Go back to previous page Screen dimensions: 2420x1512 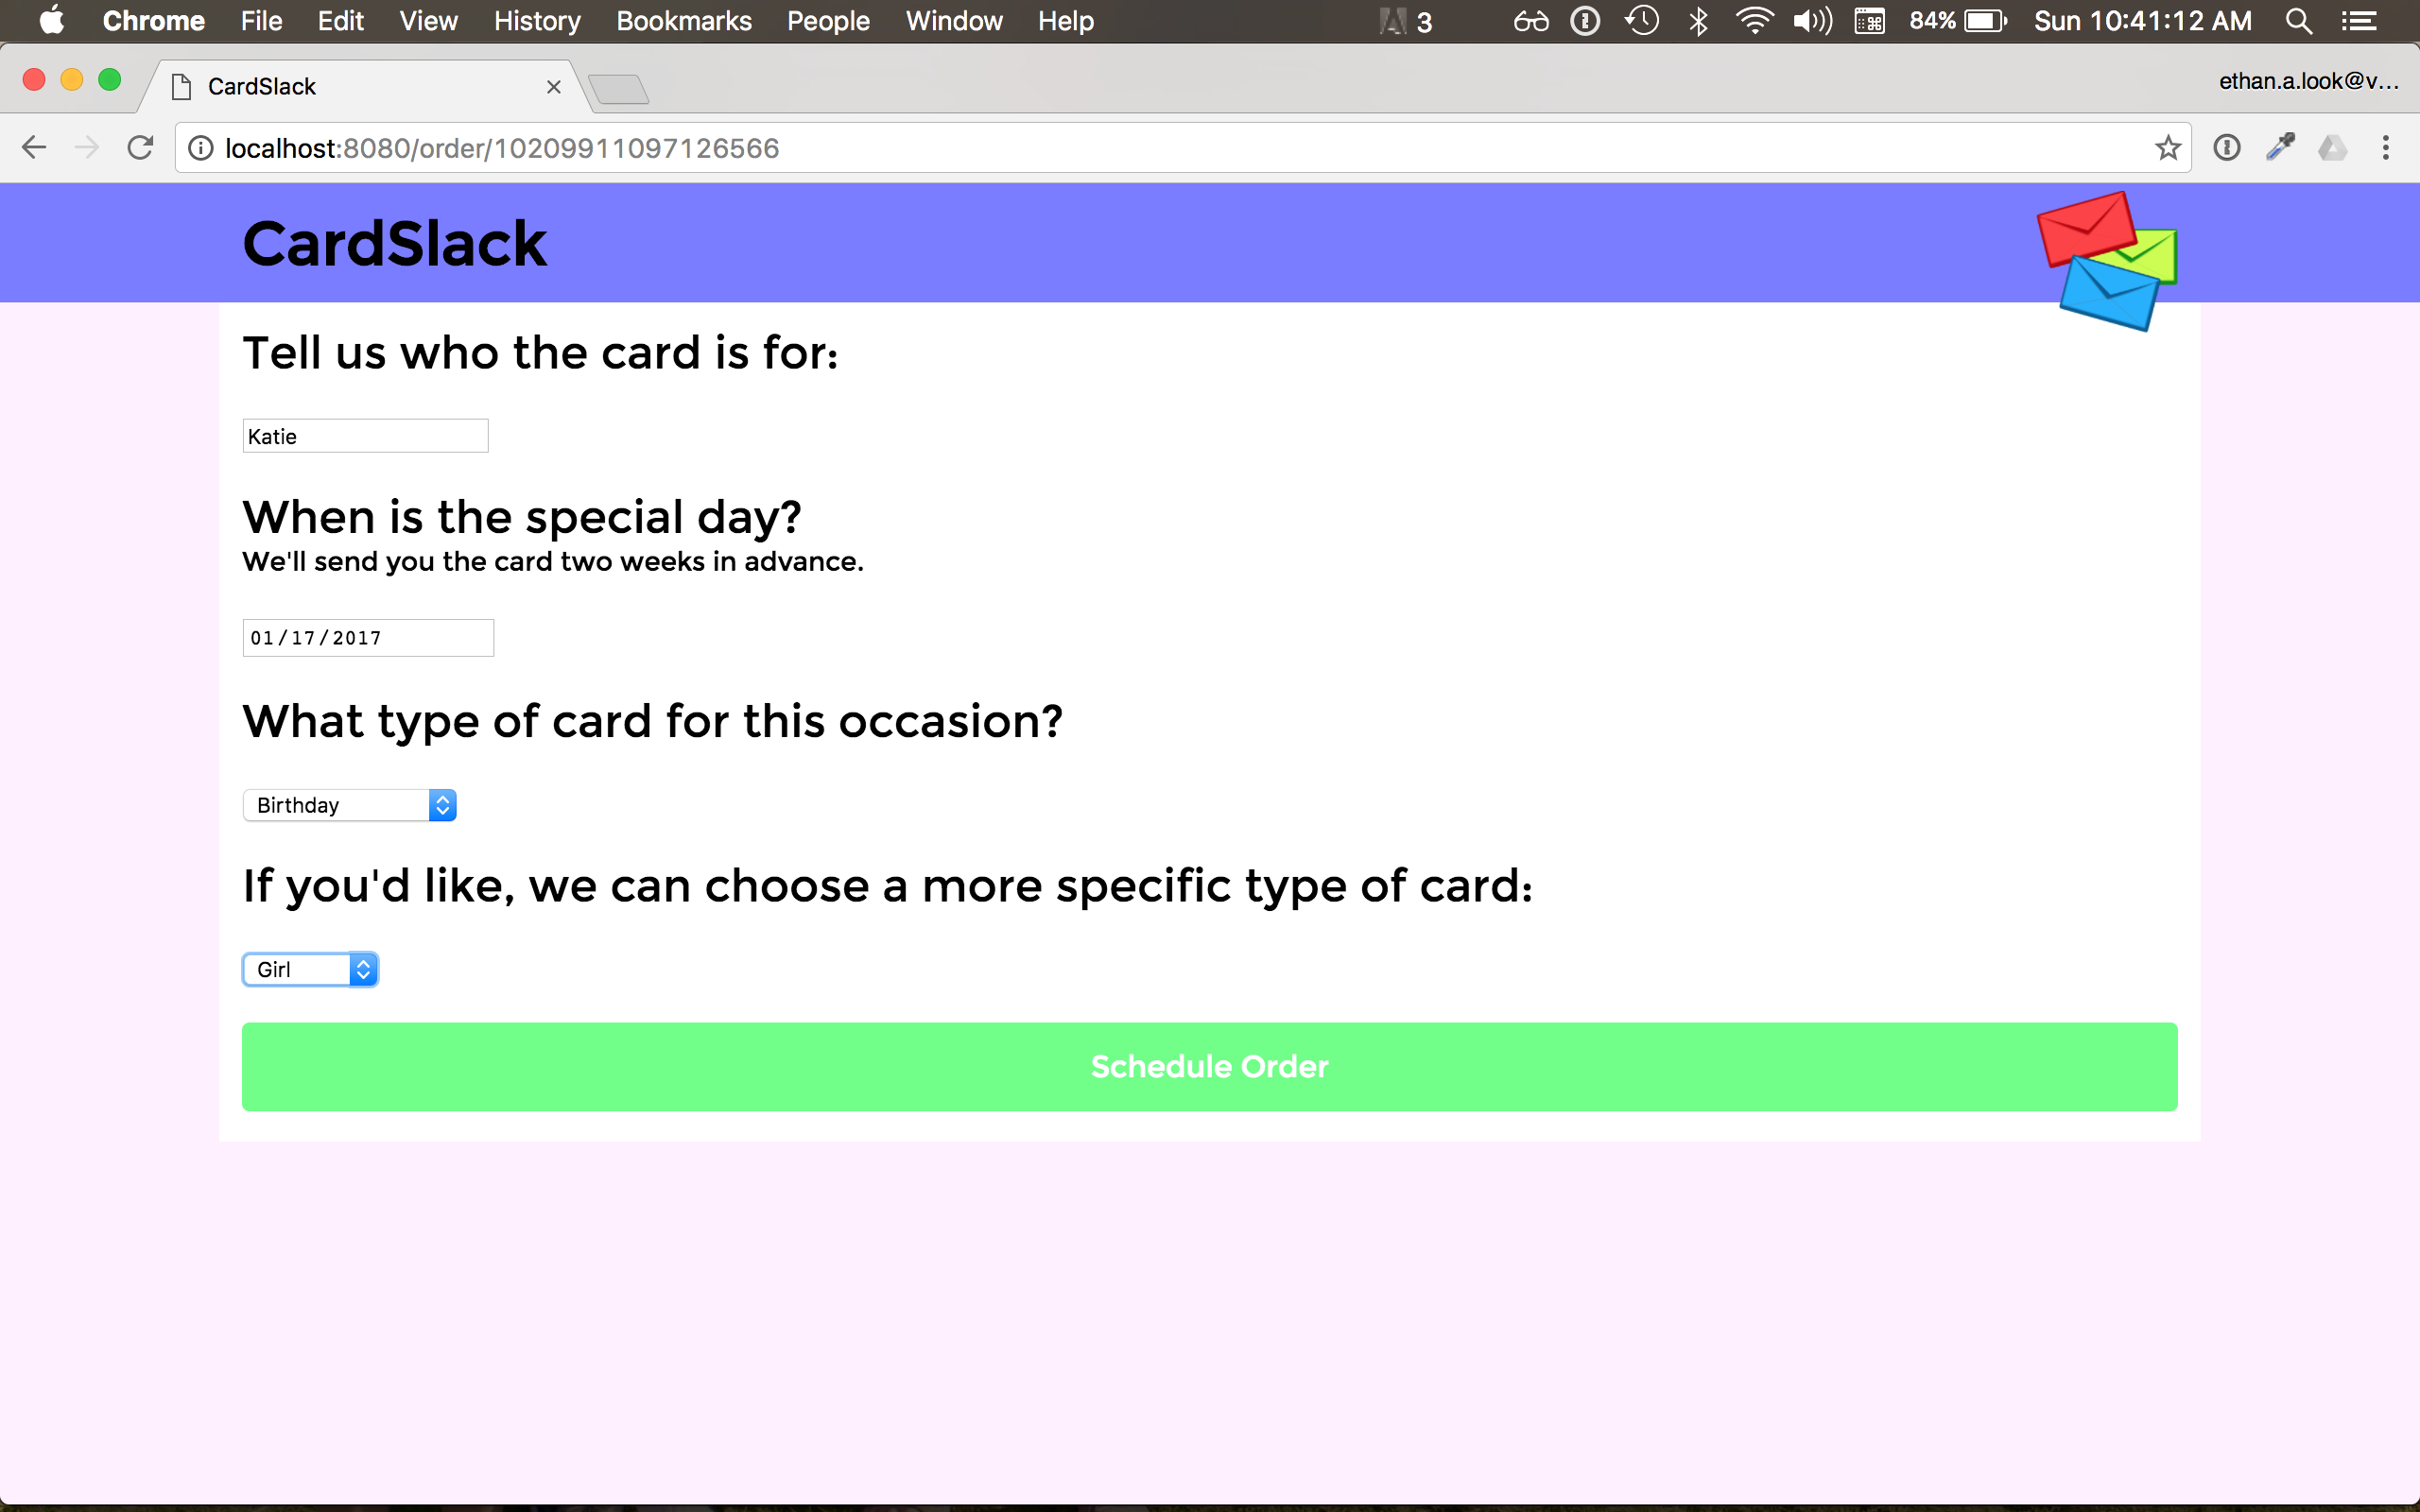coord(34,148)
